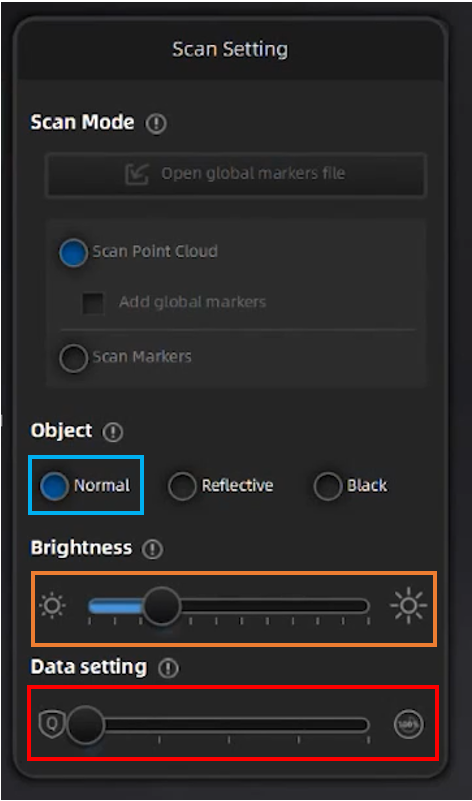Open the Brightness info tooltip icon
Viewport: 472px width, 801px height.
click(152, 550)
